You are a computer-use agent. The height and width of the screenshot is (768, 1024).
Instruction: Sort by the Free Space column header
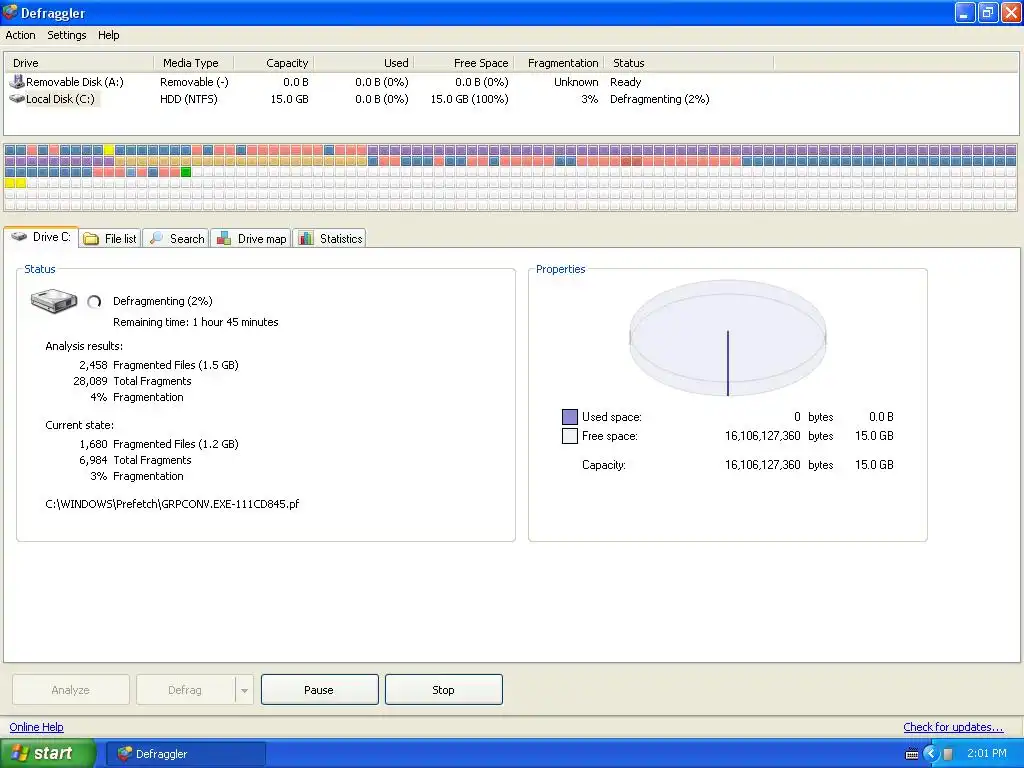[464, 63]
